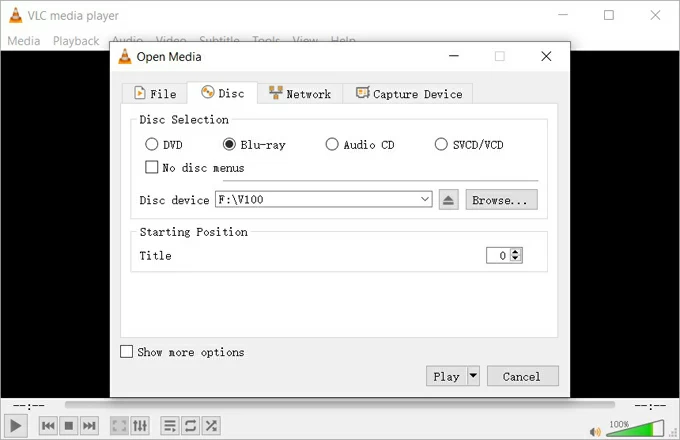Screen dimensions: 680x440
Task: Click the Play button in the playback bar
Action: pyautogui.click(x=17, y=426)
